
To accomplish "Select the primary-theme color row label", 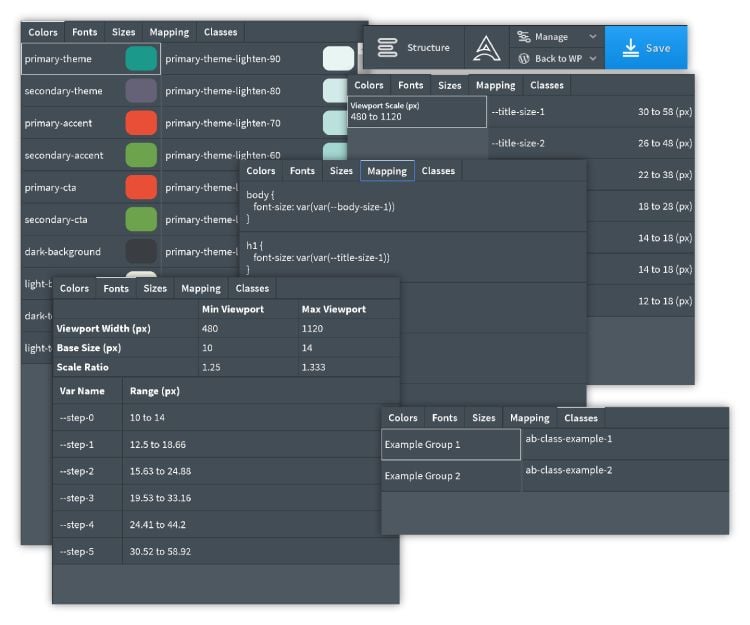I will point(58,59).
